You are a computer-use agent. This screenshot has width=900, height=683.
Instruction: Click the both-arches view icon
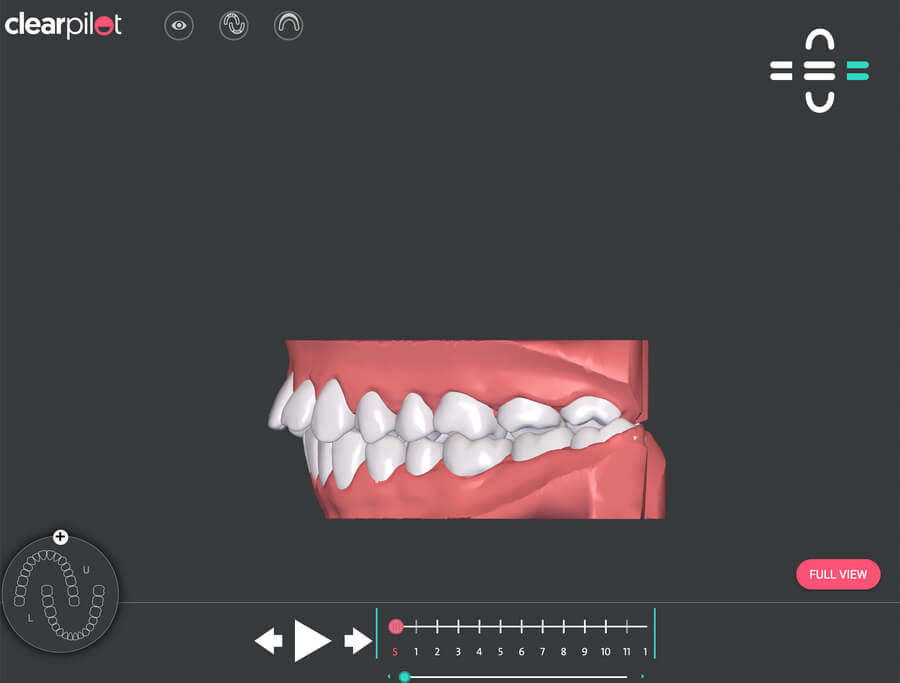233,26
